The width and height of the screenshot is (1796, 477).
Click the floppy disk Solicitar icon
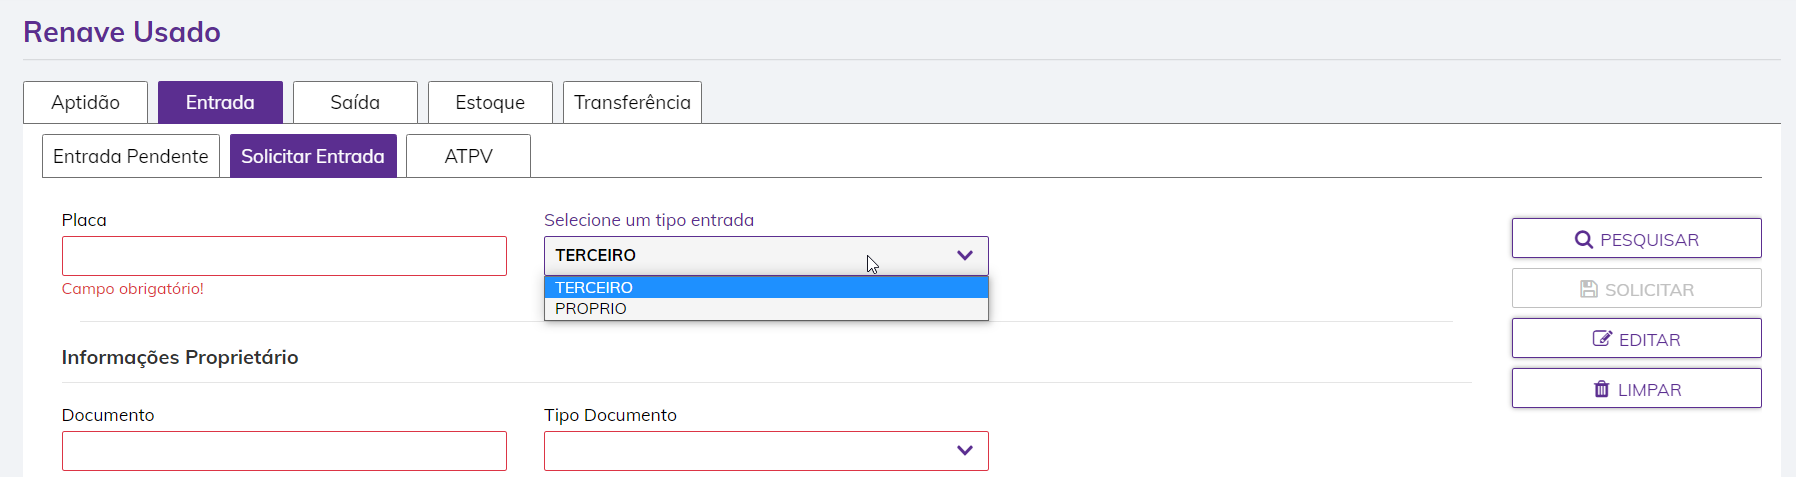click(1589, 289)
